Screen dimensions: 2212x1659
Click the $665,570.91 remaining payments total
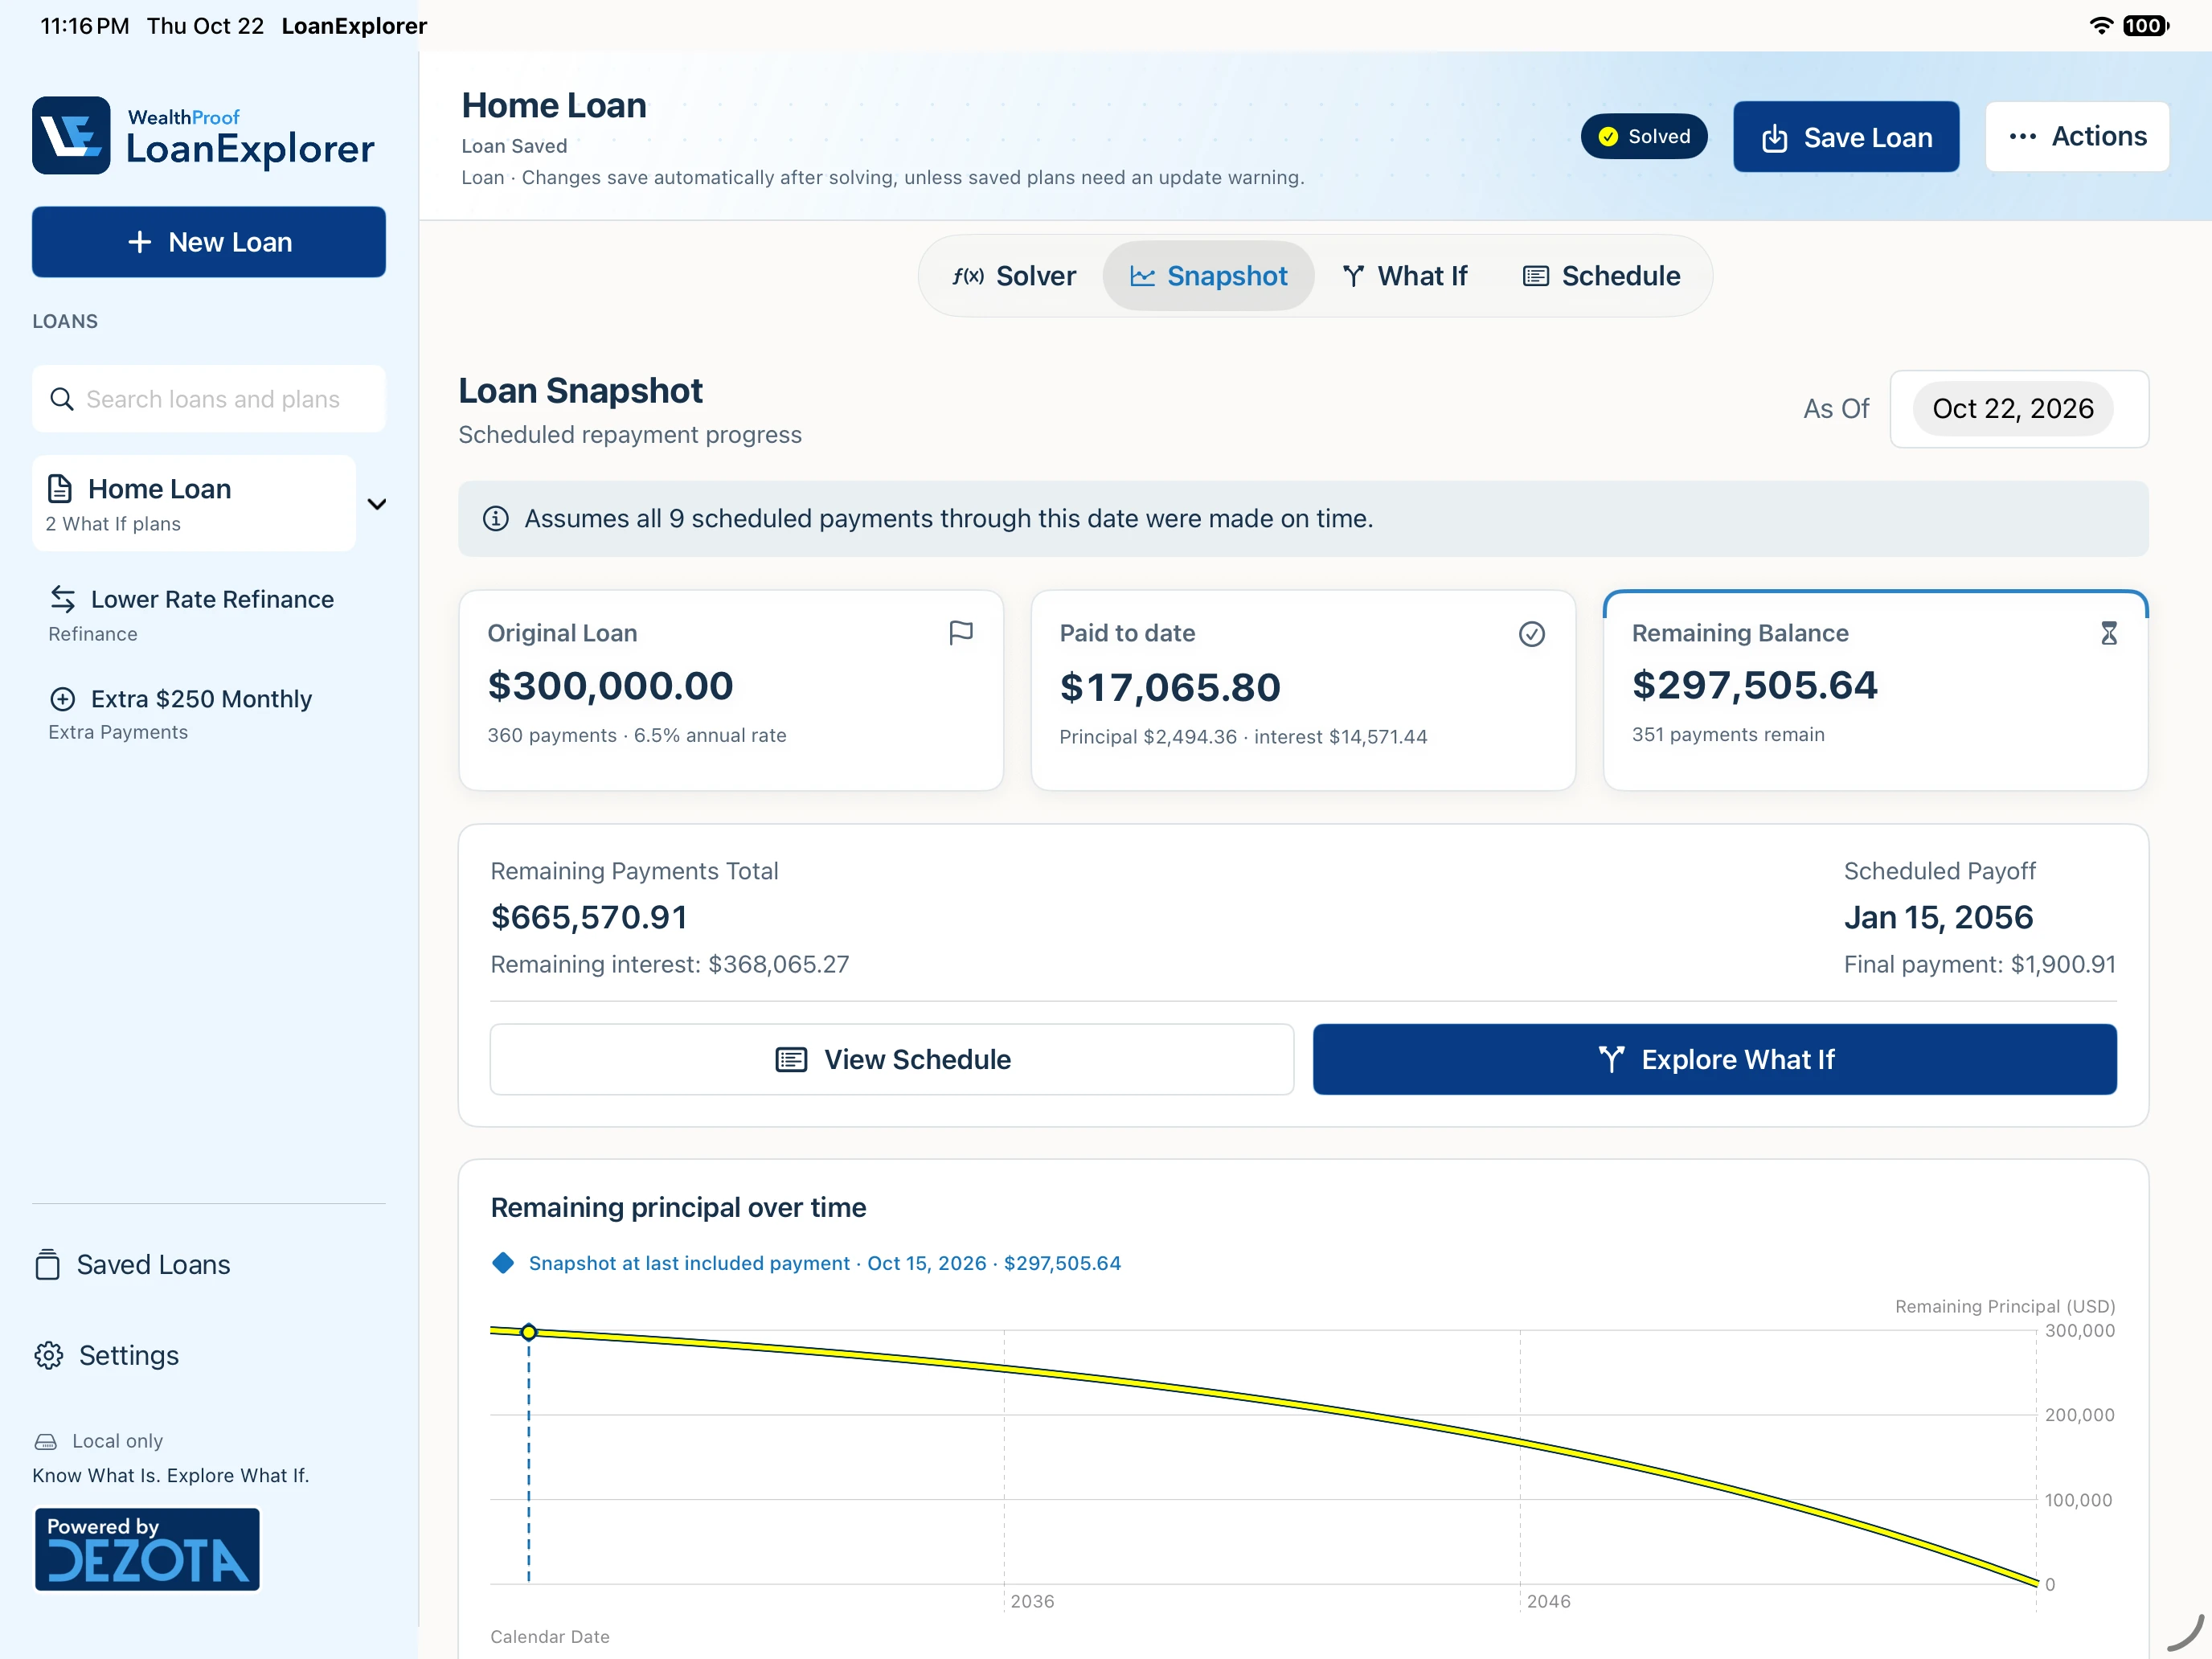click(589, 917)
